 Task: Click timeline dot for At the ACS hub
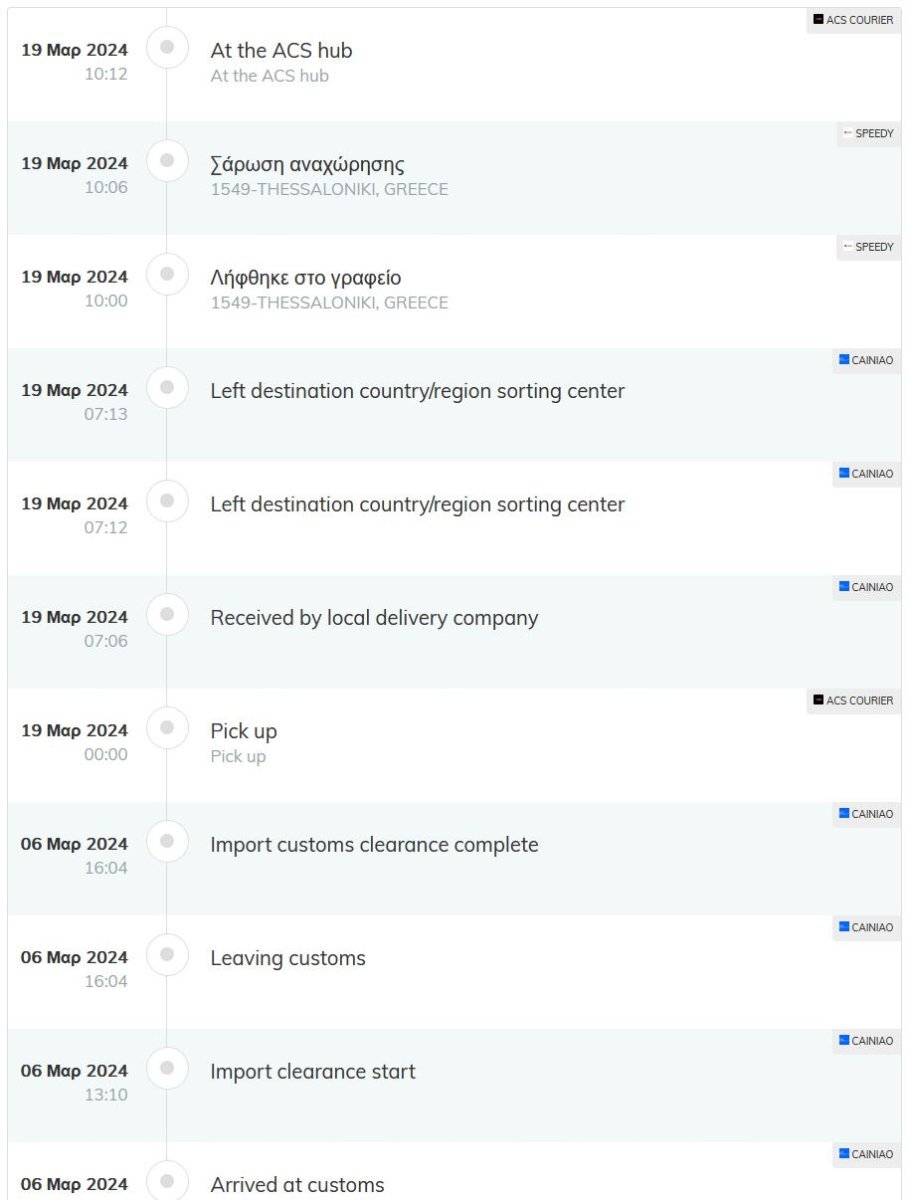pyautogui.click(x=167, y=46)
